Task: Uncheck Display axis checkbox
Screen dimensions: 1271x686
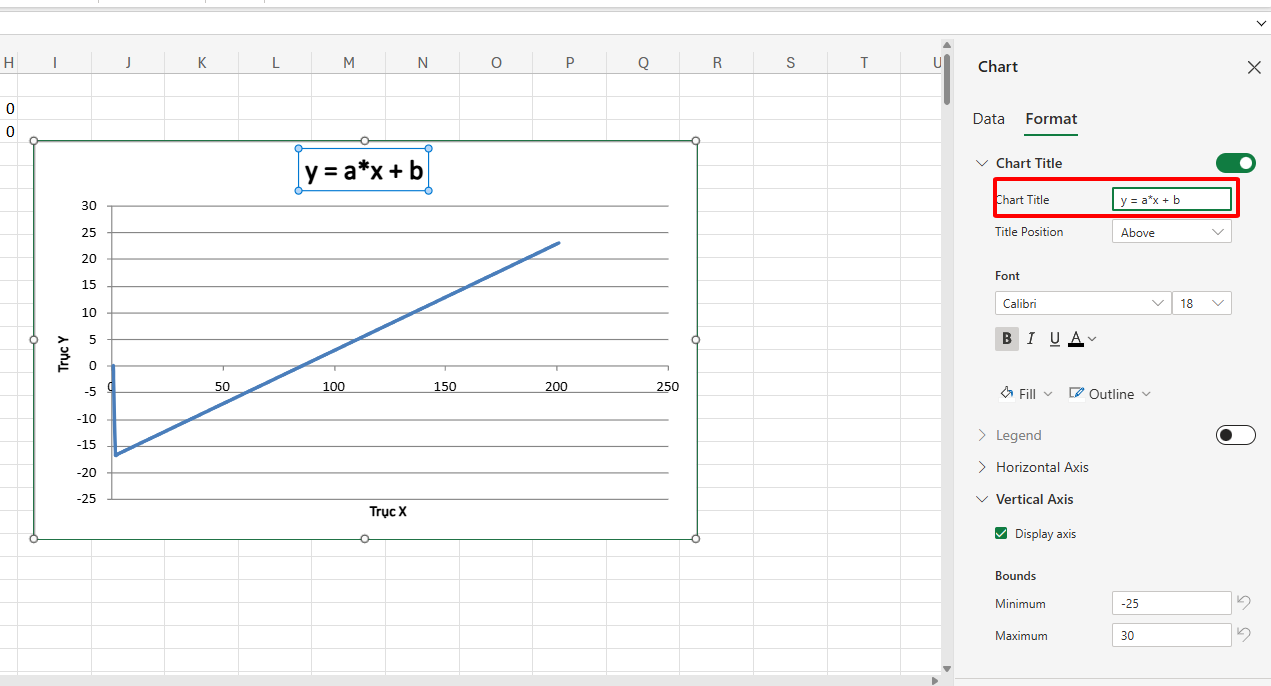Action: point(1001,534)
